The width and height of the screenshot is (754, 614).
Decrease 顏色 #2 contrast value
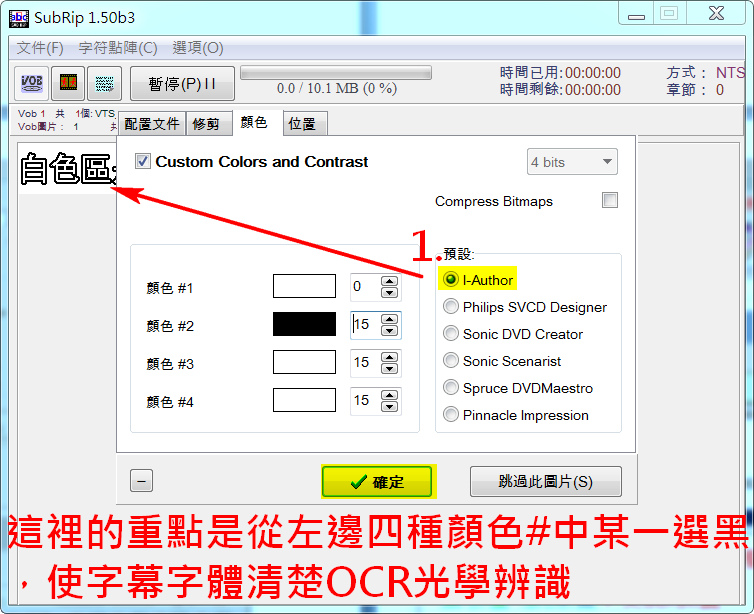click(x=390, y=330)
